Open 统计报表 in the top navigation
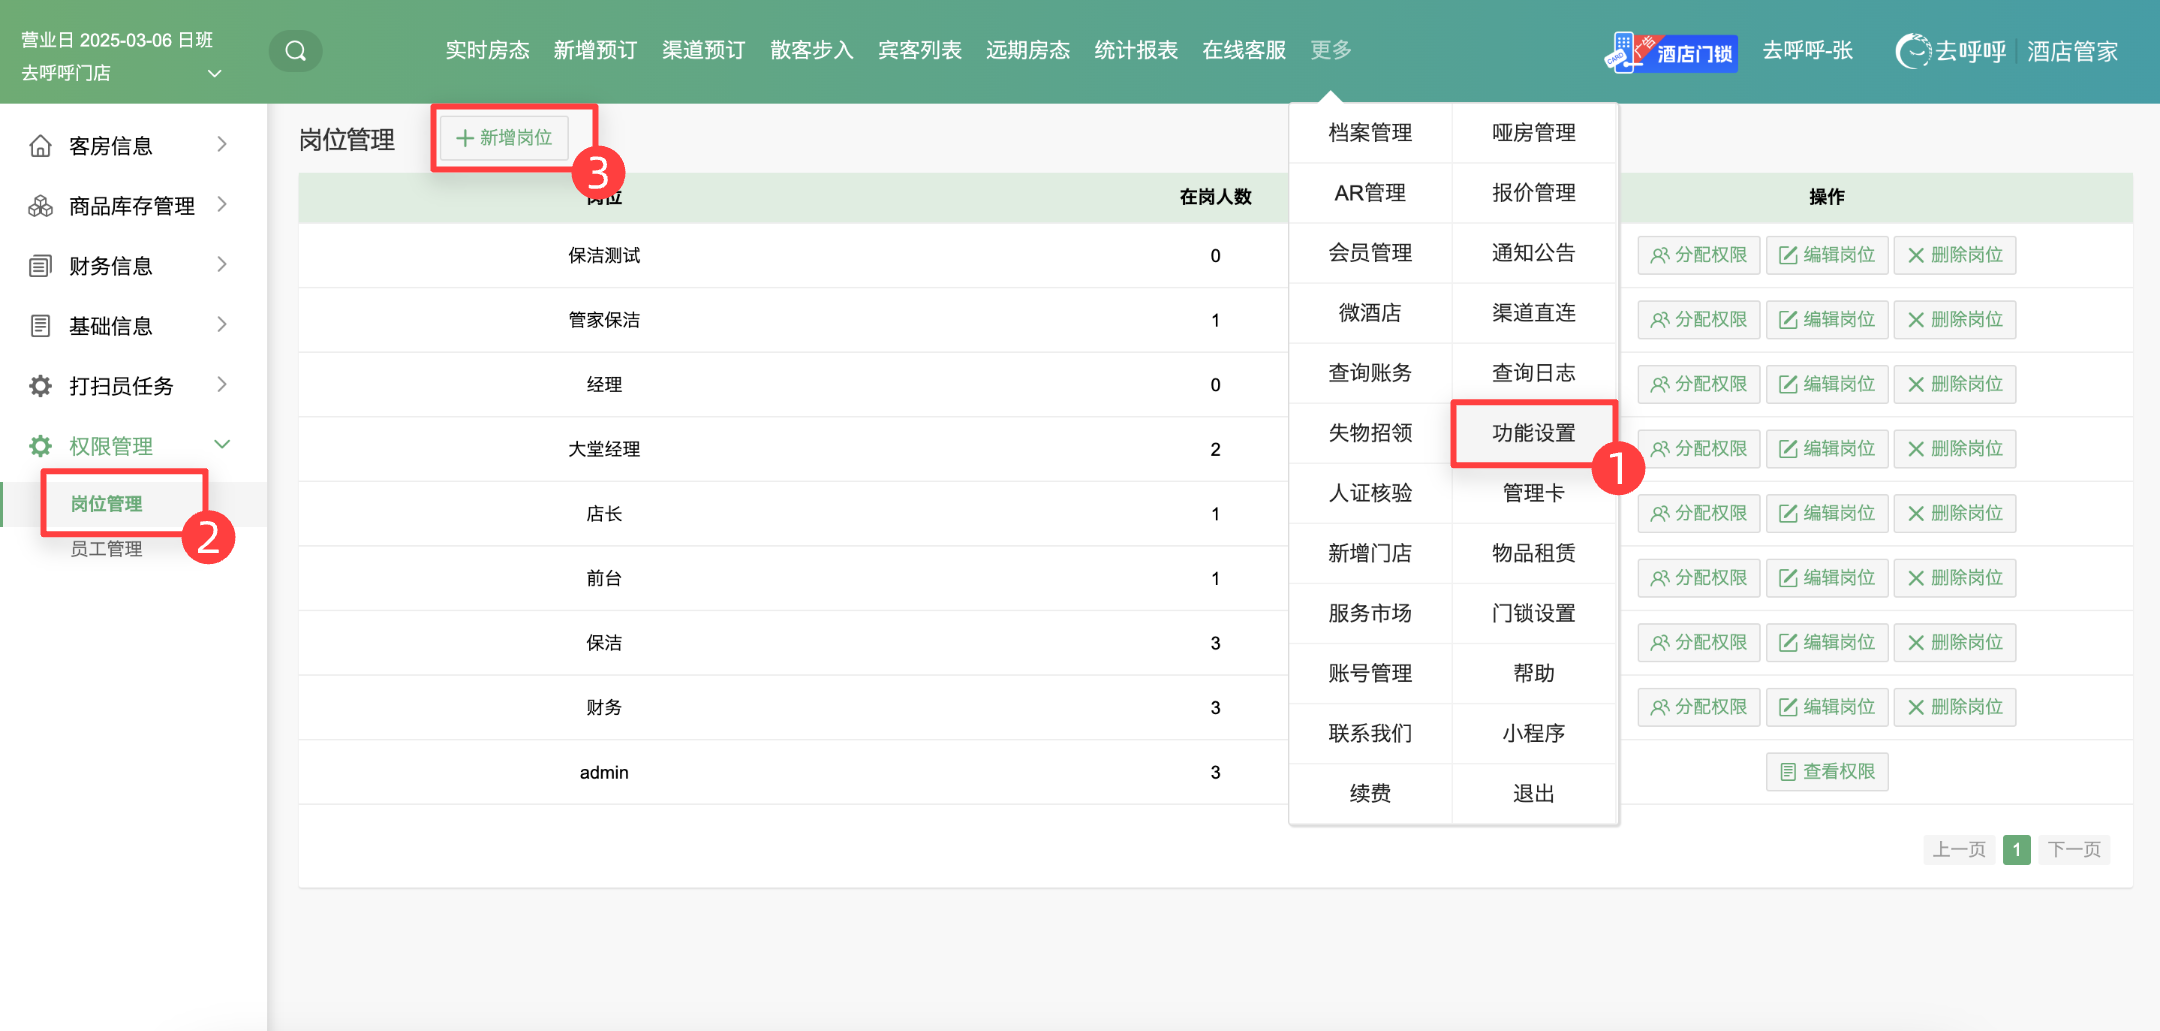Image resolution: width=2160 pixels, height=1031 pixels. pos(1136,50)
